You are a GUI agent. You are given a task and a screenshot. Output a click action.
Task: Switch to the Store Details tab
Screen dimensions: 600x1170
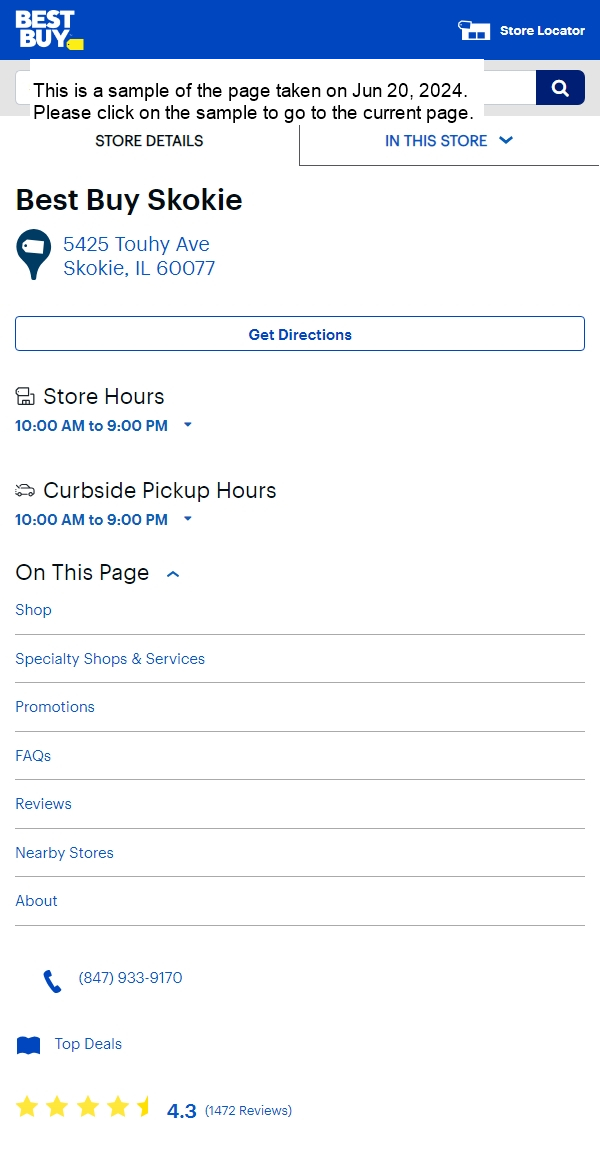coord(149,141)
